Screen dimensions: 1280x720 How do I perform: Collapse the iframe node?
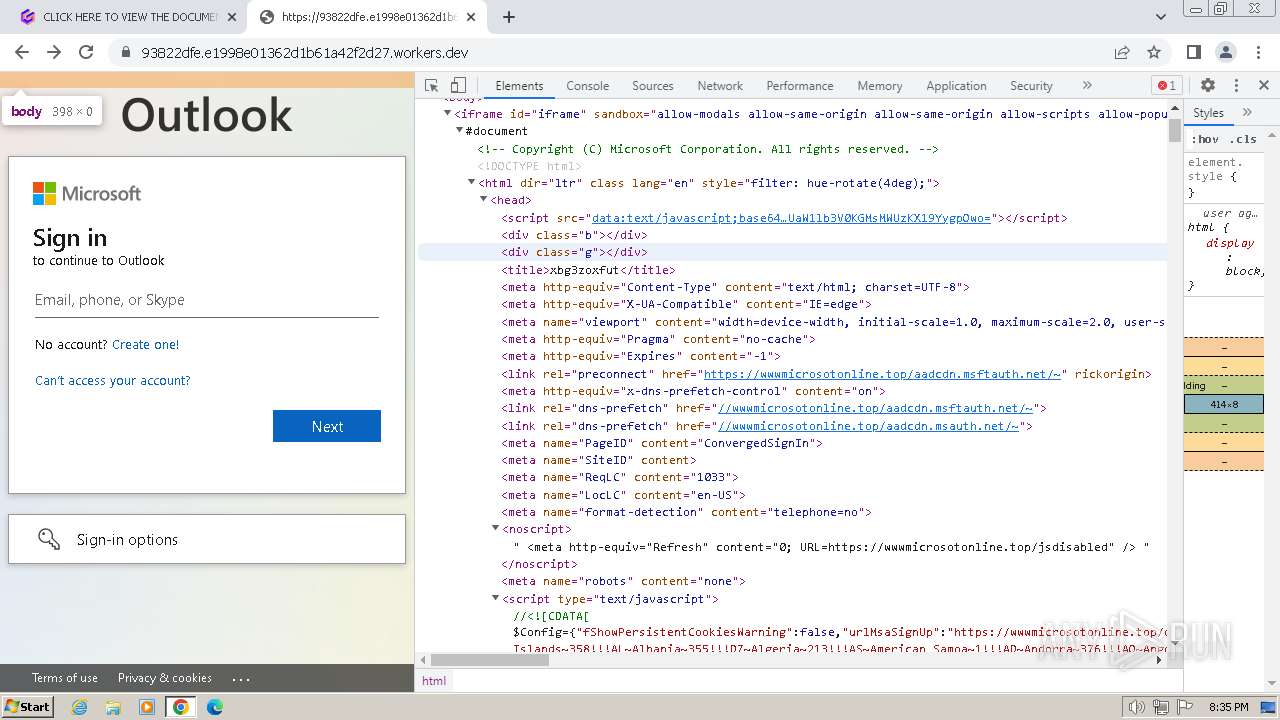click(x=447, y=114)
